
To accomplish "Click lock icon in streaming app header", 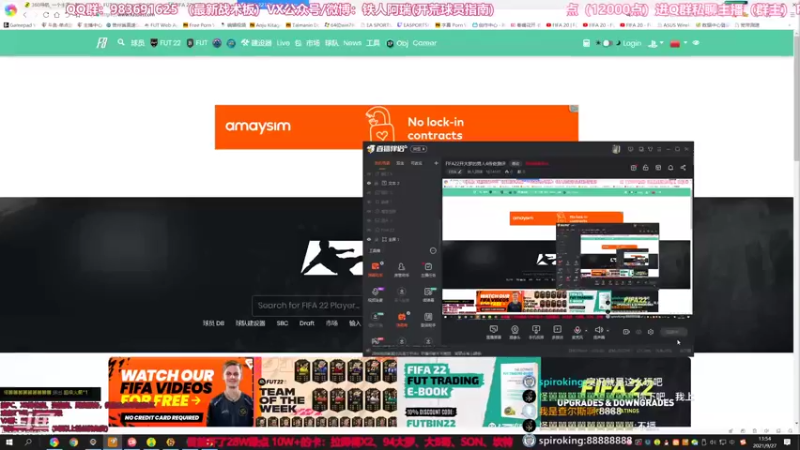I will point(645,167).
